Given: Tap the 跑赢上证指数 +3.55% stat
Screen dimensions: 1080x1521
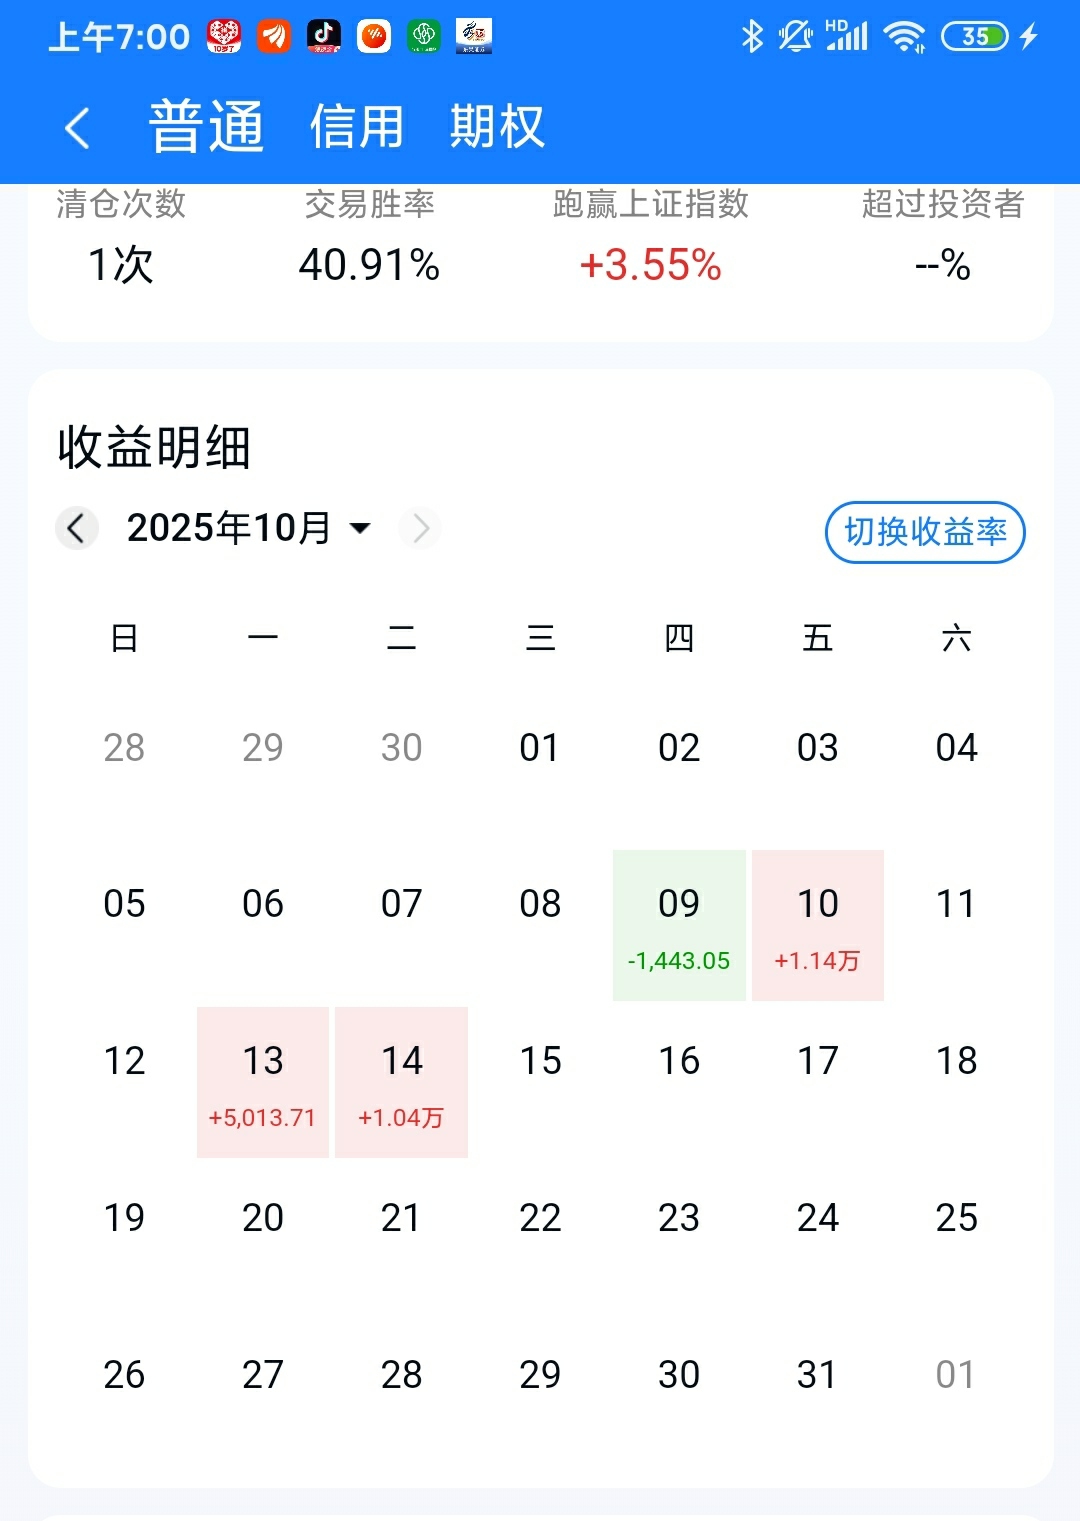Looking at the screenshot, I should [x=650, y=240].
